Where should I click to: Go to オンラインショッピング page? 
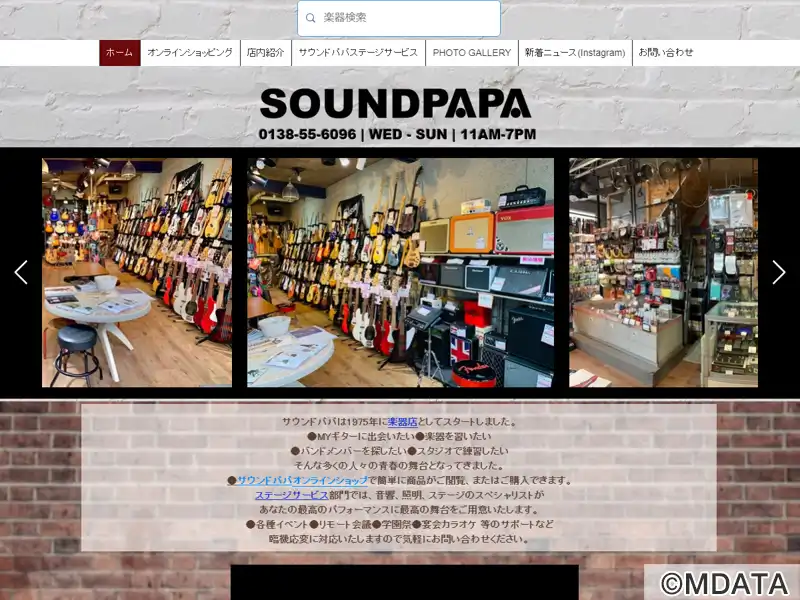190,53
